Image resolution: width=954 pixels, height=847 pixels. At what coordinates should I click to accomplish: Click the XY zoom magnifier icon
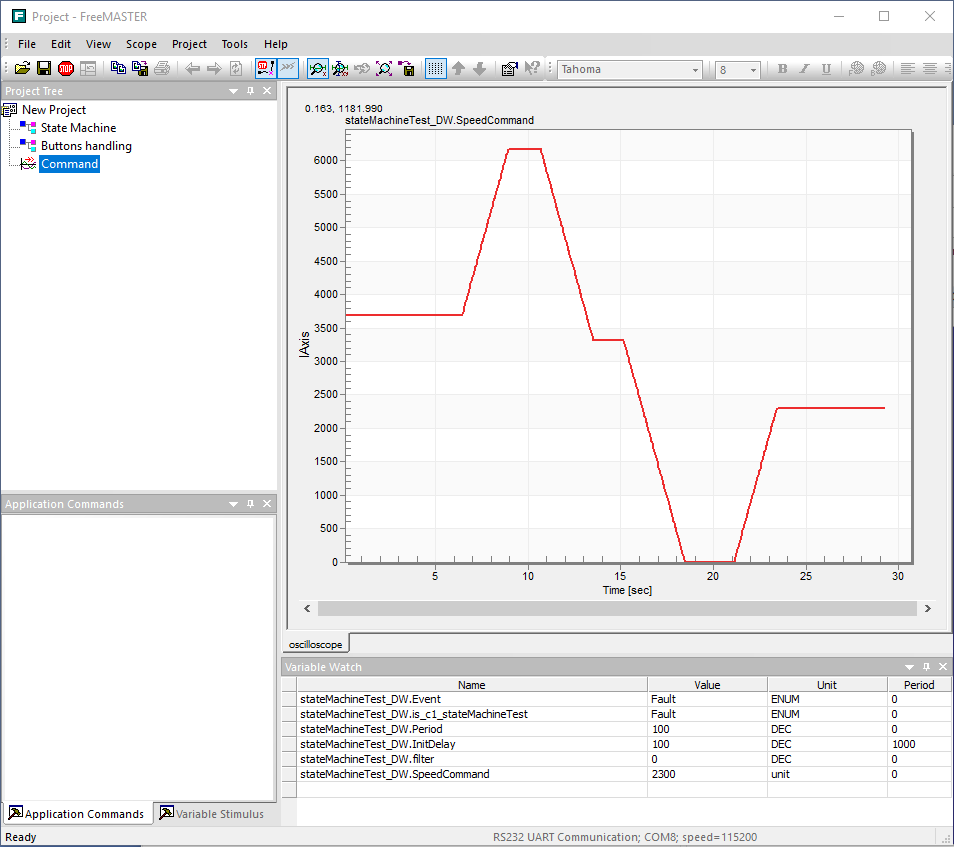click(x=340, y=69)
